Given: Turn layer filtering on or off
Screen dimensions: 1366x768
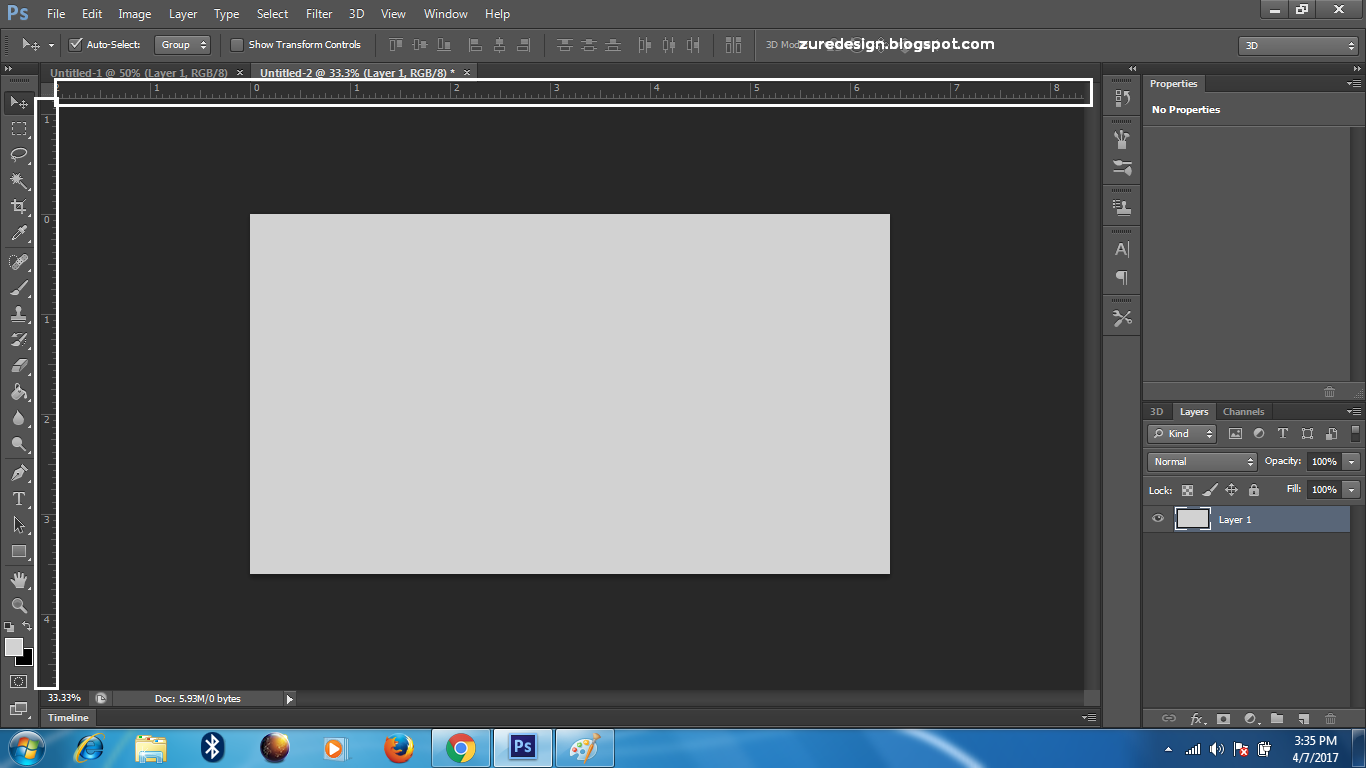Looking at the screenshot, I should point(1355,433).
